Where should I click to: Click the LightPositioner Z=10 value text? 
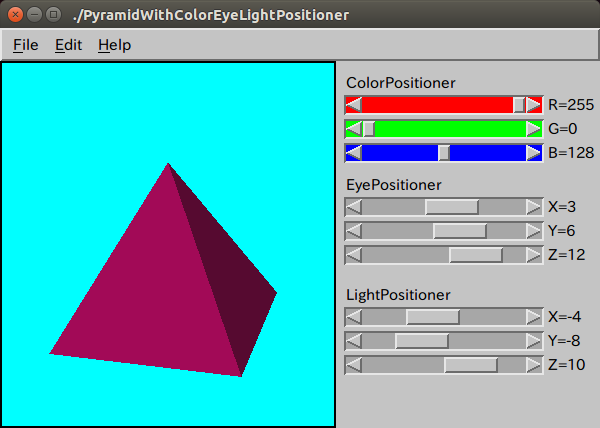pos(567,365)
